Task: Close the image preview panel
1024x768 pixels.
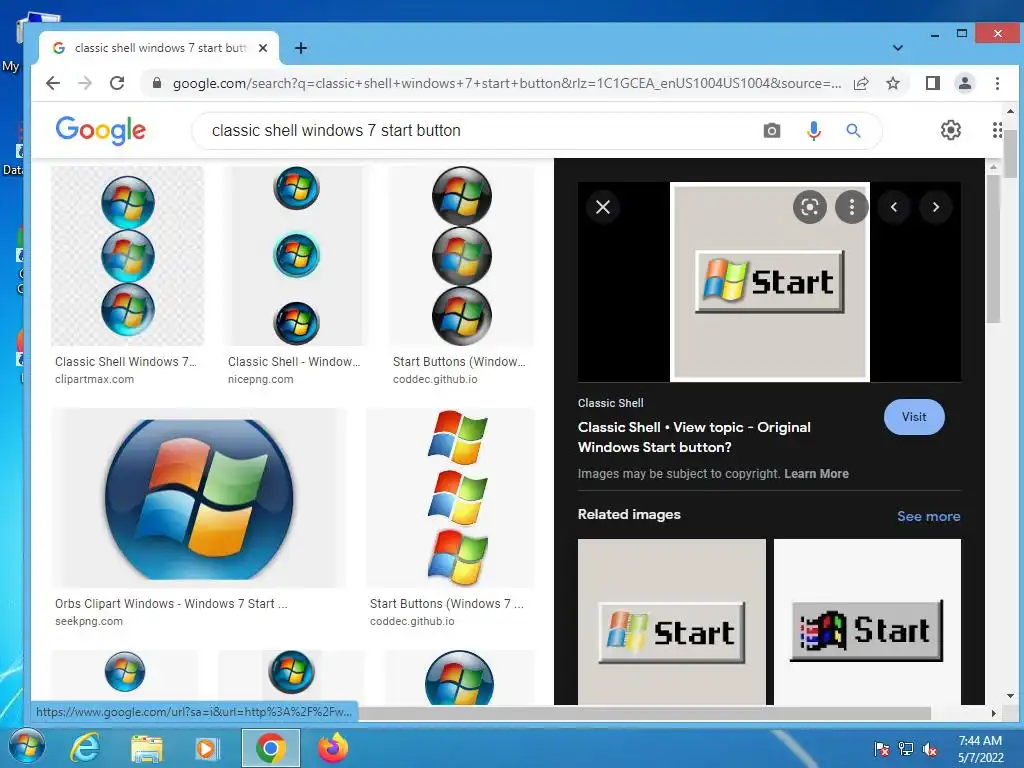Action: point(603,207)
